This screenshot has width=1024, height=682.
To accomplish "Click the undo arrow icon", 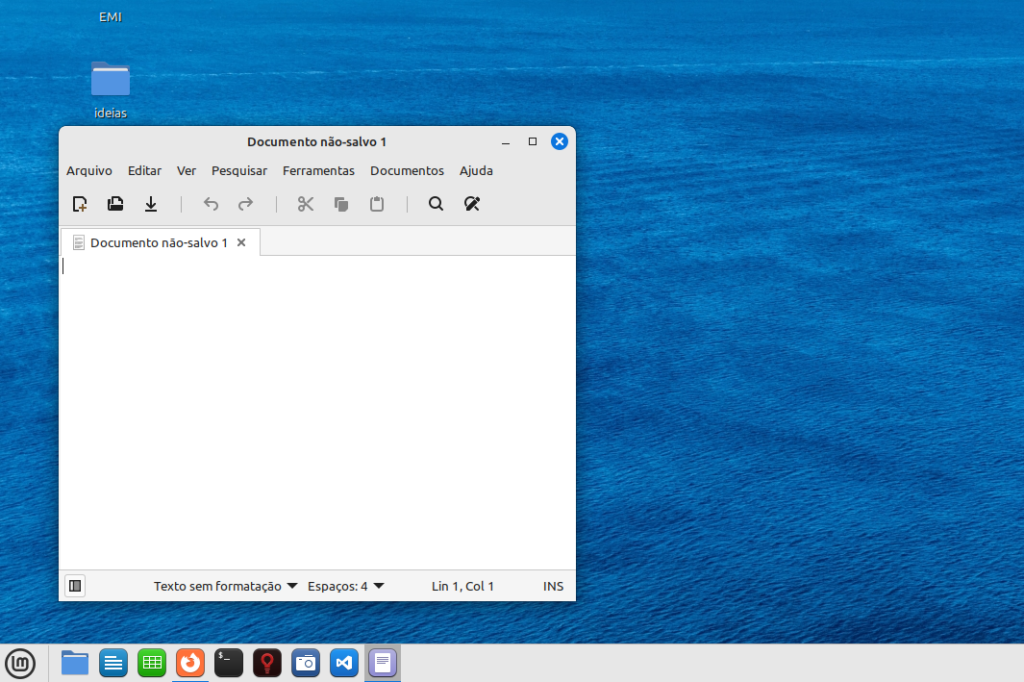I will (211, 204).
